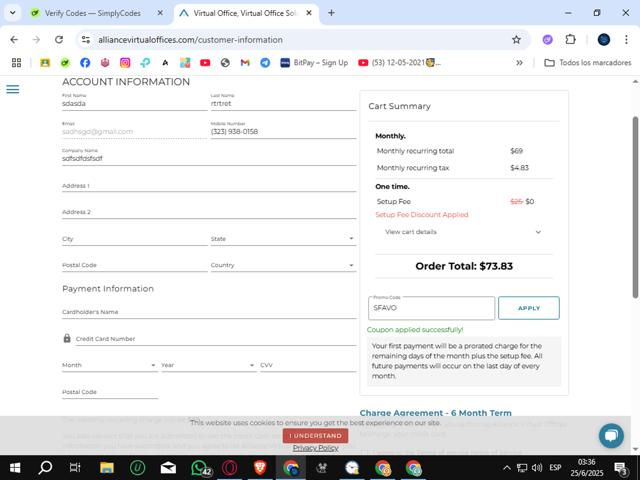Open the Country dropdown
Viewport: 640px width, 480px height.
coord(283,265)
